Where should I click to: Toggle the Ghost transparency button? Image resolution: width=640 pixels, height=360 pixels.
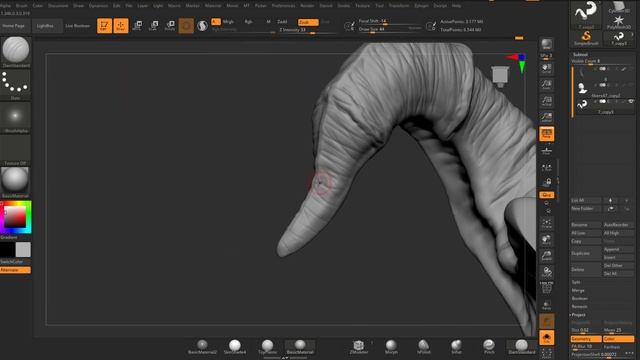pos(547,321)
